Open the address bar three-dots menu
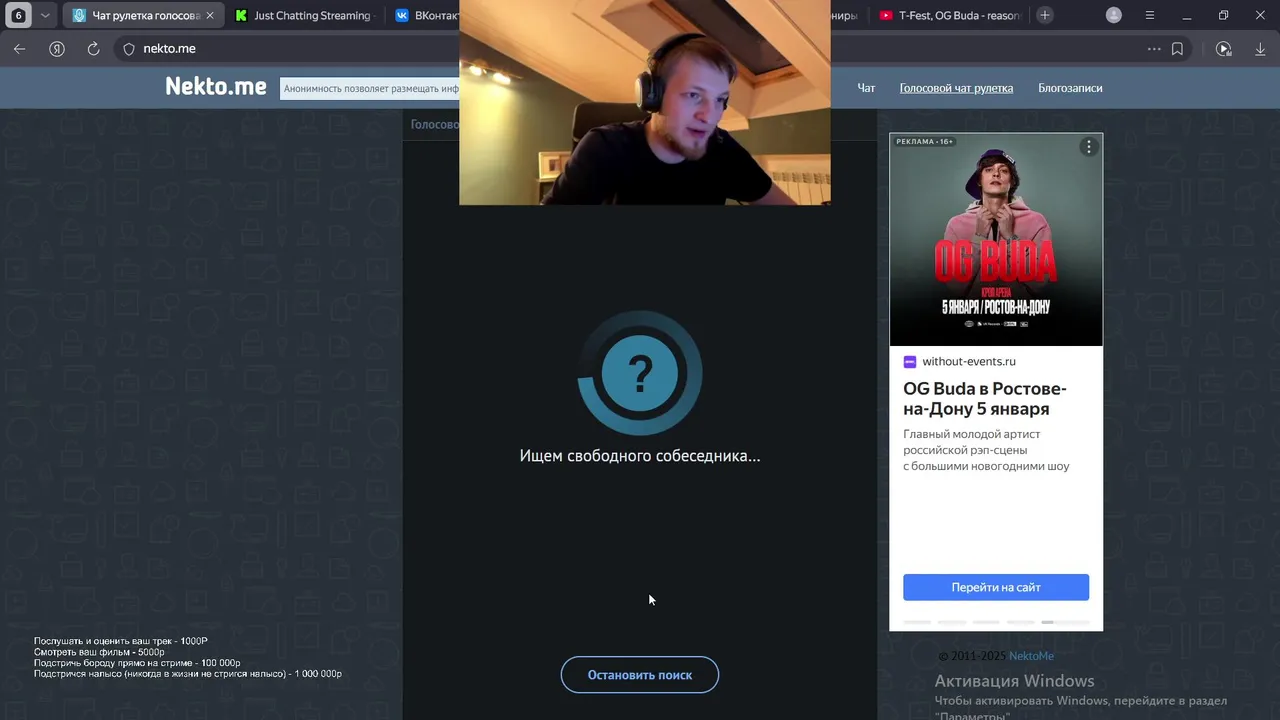1280x720 pixels. coord(1154,48)
